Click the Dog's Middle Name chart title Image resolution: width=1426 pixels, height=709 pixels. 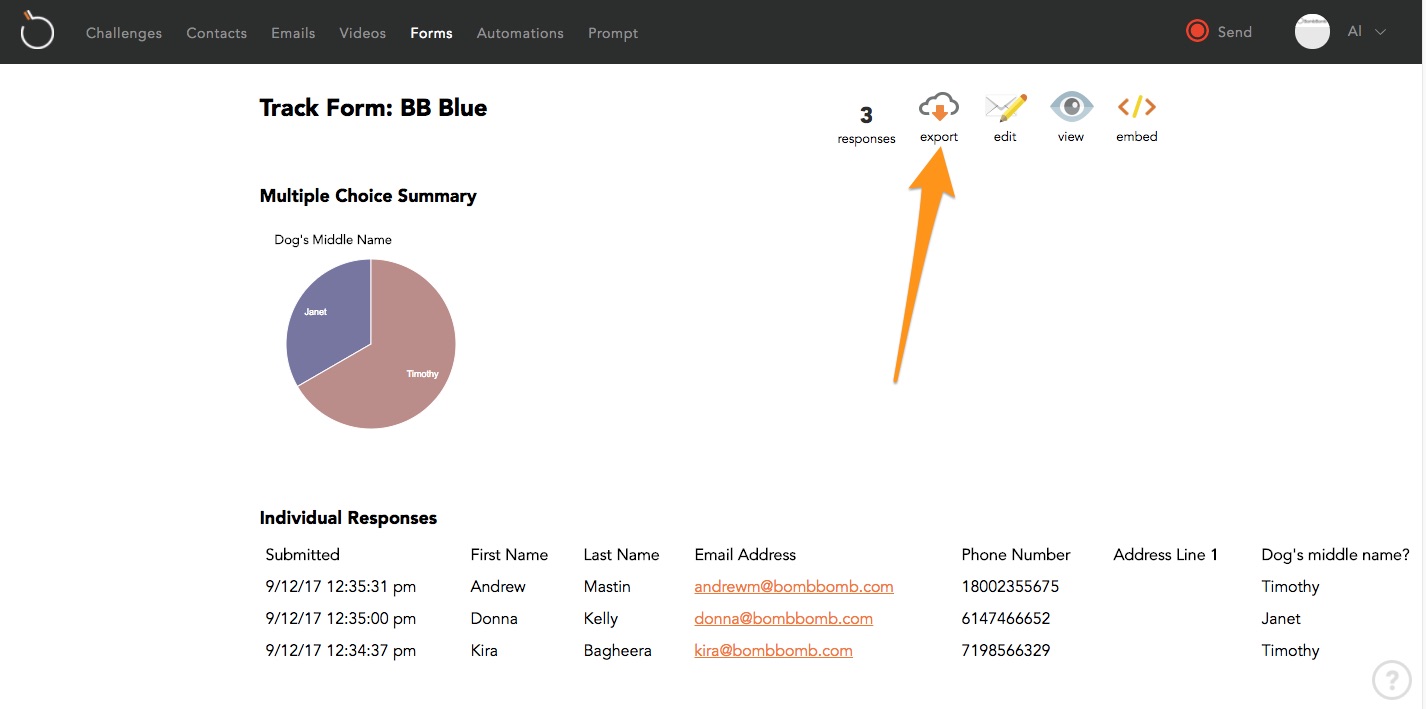pyautogui.click(x=333, y=240)
